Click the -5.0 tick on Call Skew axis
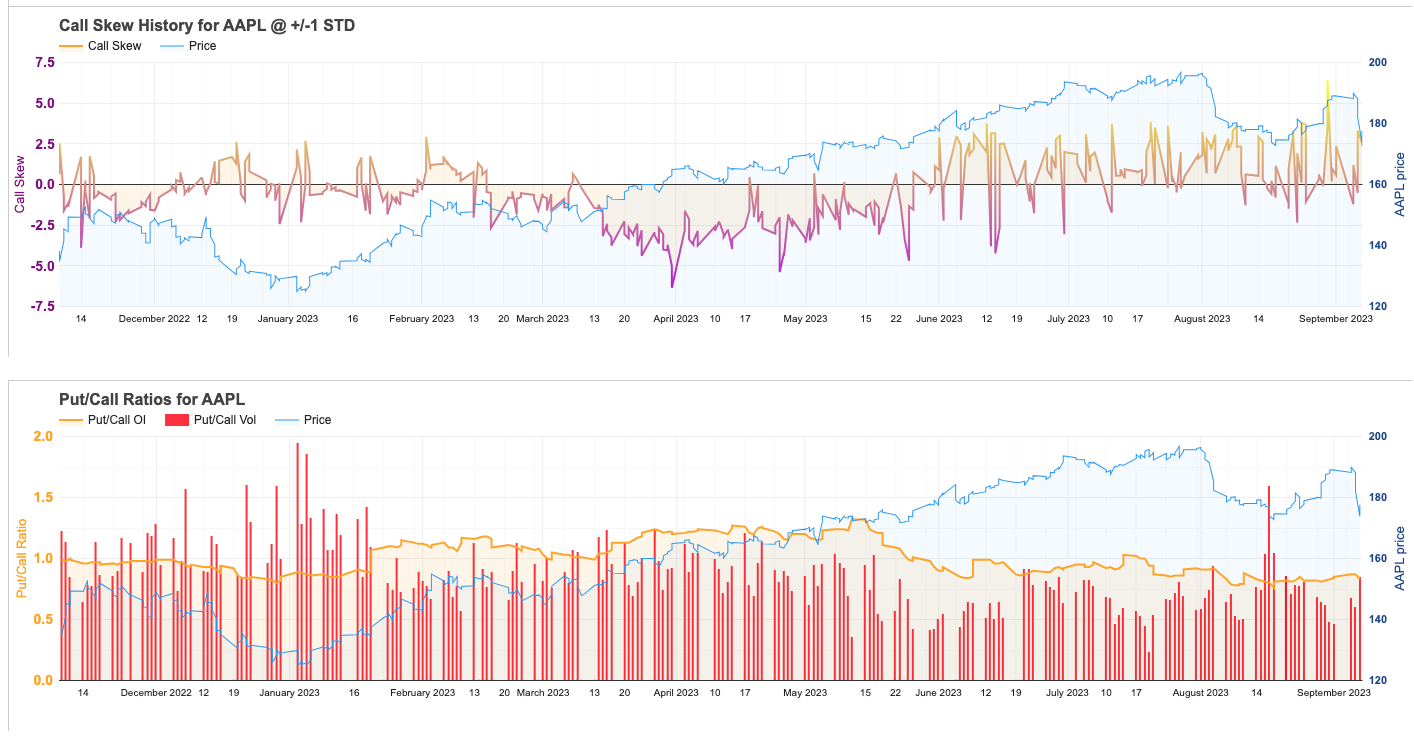Viewport: 1414px width, 742px height. coord(42,266)
